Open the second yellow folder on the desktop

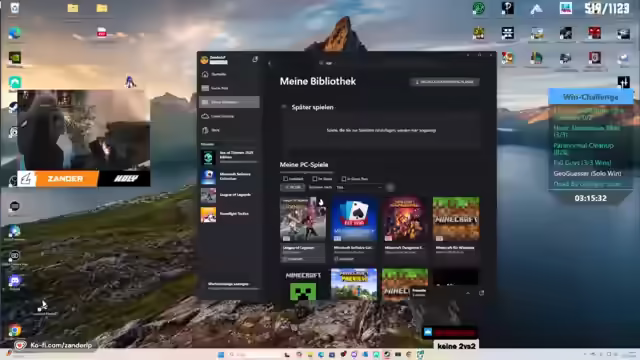click(102, 8)
